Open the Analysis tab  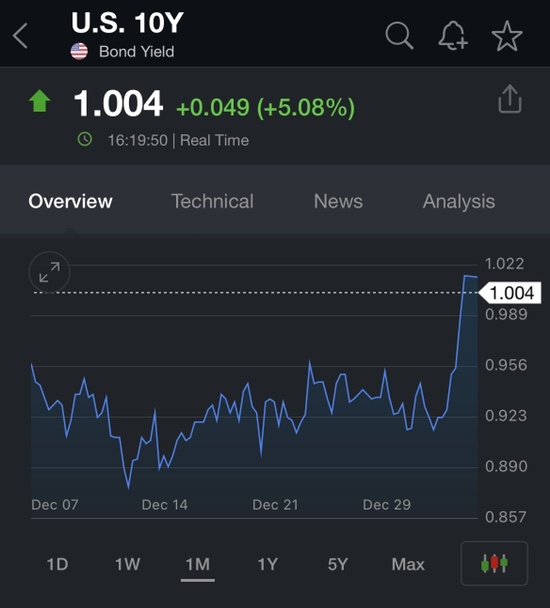pos(459,202)
